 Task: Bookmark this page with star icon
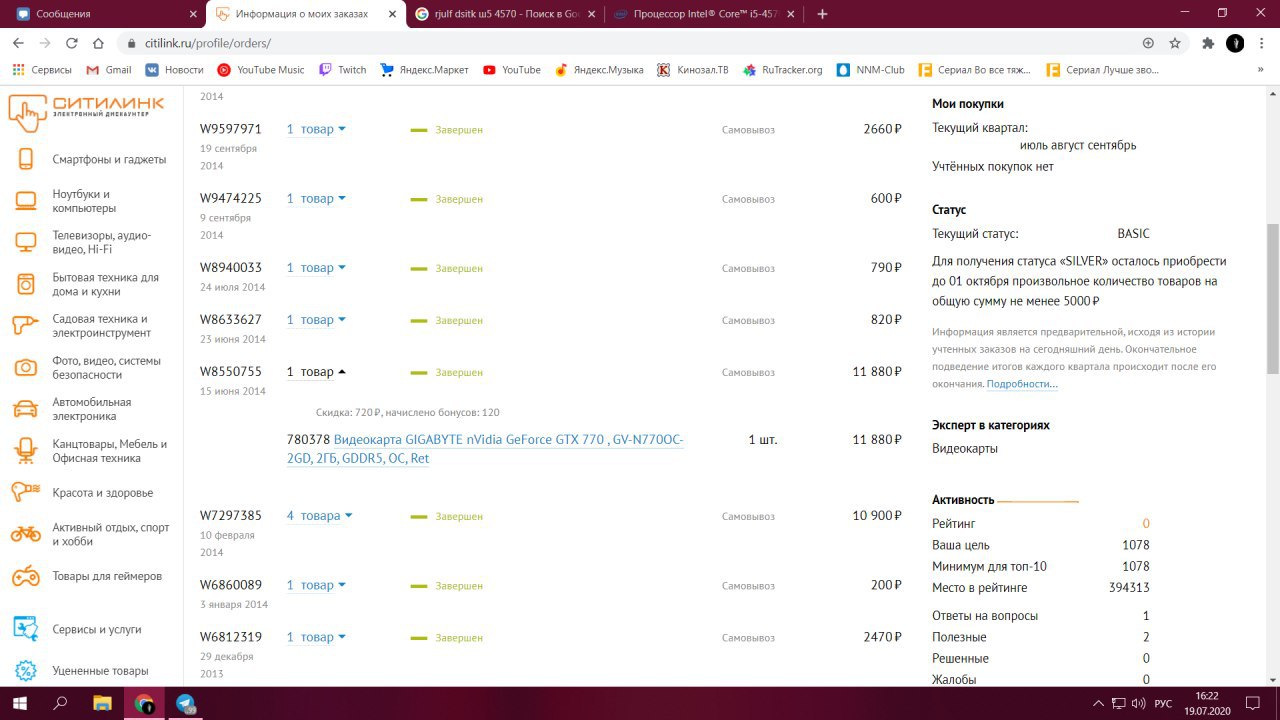click(x=1175, y=43)
